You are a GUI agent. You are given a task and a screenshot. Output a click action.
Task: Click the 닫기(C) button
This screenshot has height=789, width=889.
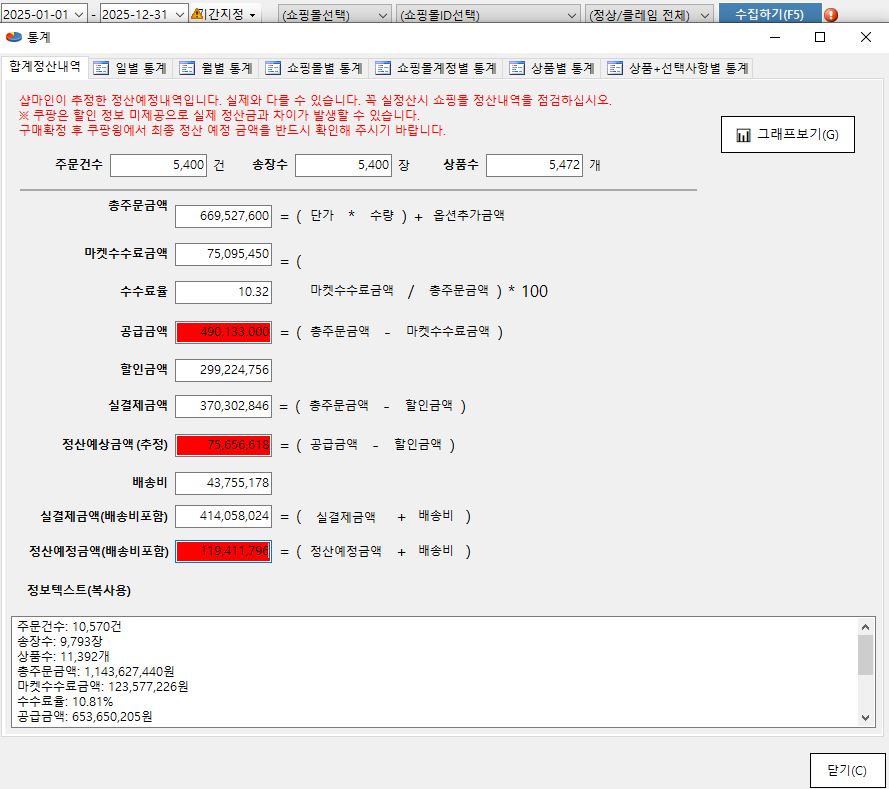(847, 770)
